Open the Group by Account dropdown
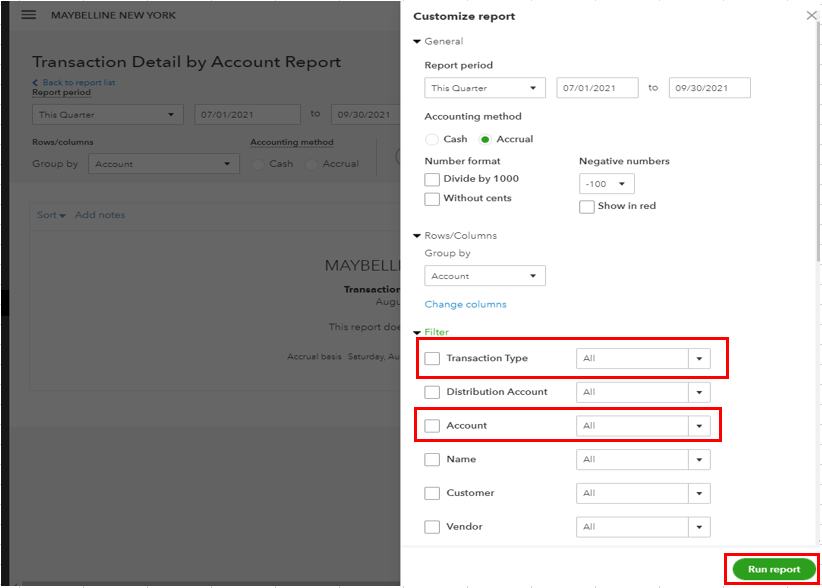Image resolution: width=822 pixels, height=588 pixels. (485, 276)
